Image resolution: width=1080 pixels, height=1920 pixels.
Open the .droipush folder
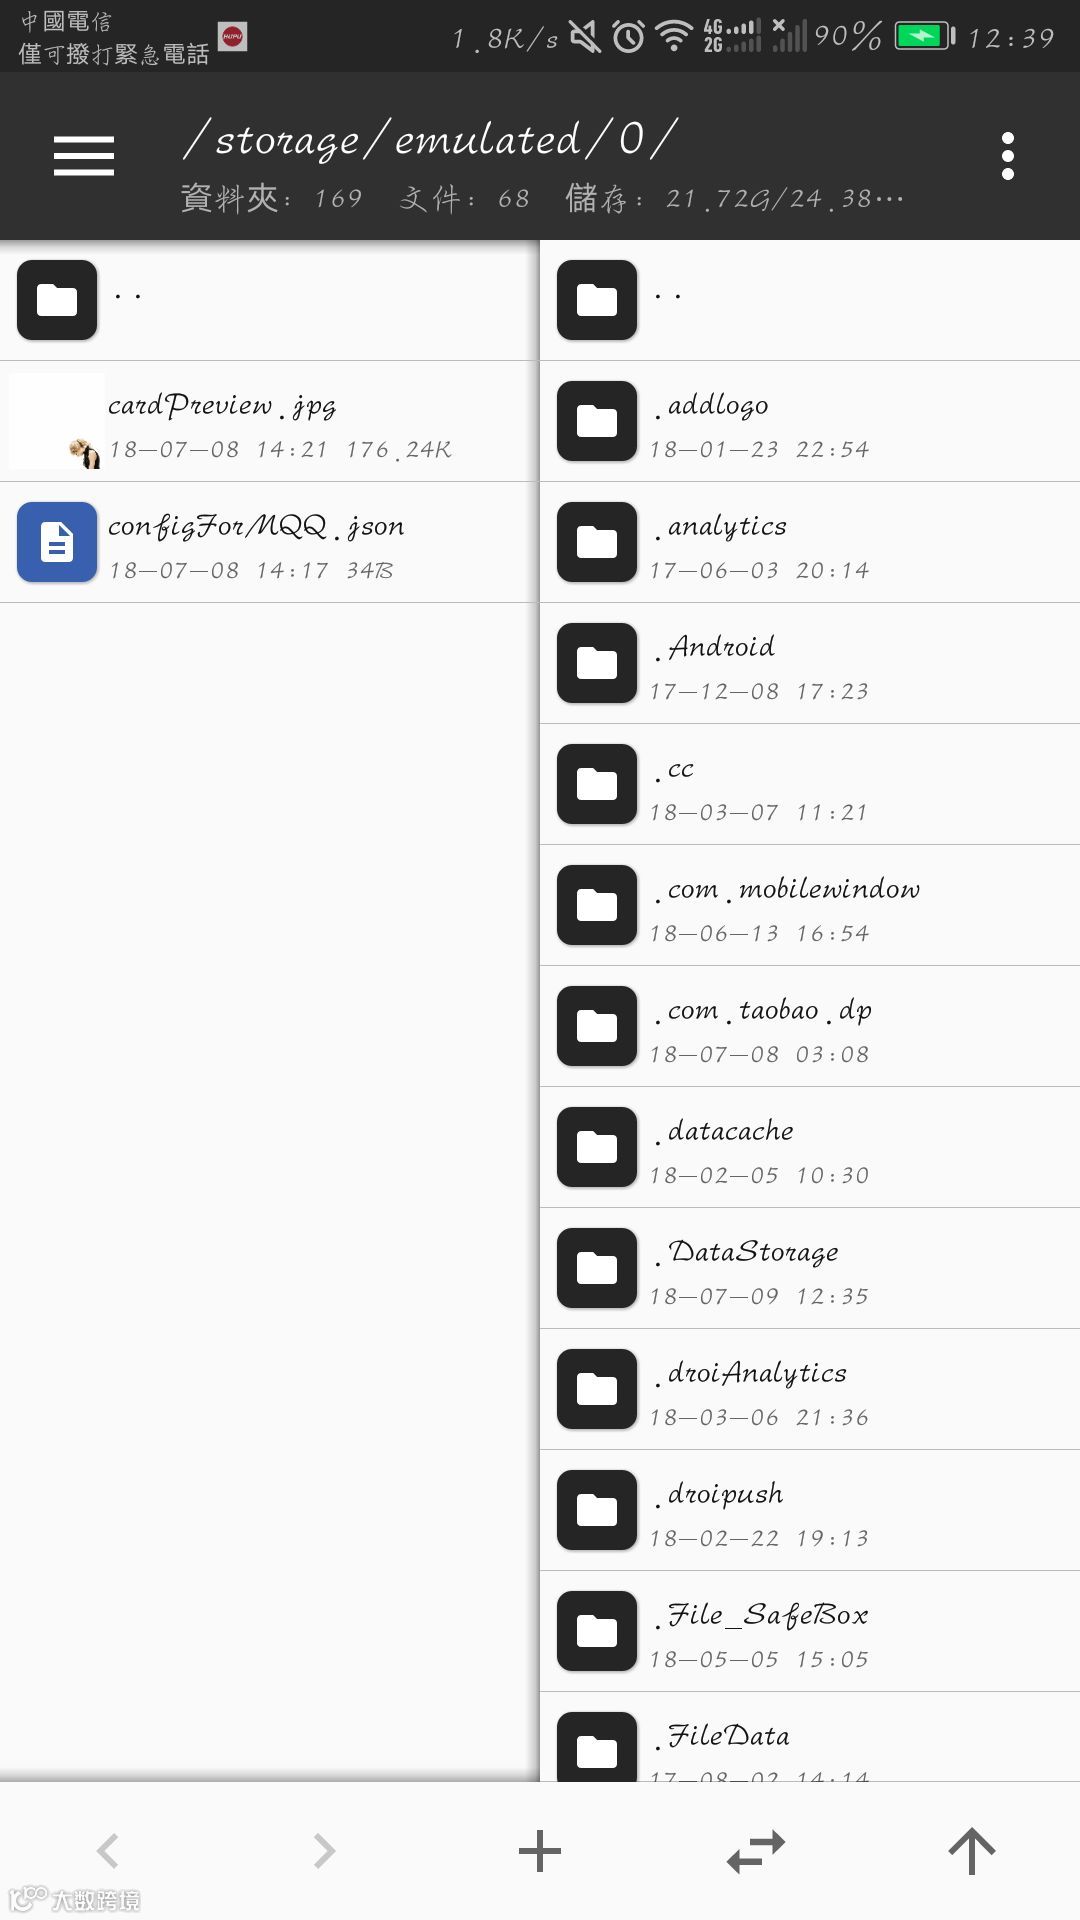tap(810, 1510)
